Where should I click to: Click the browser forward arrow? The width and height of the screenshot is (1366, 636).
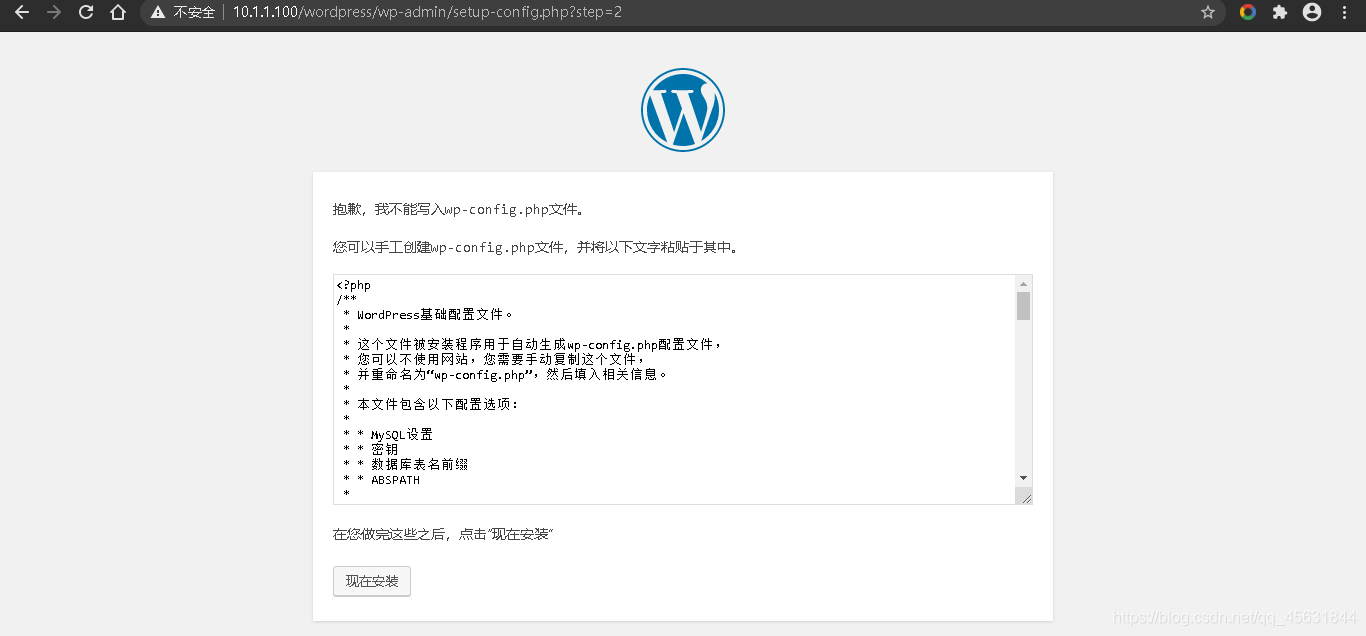tap(54, 12)
